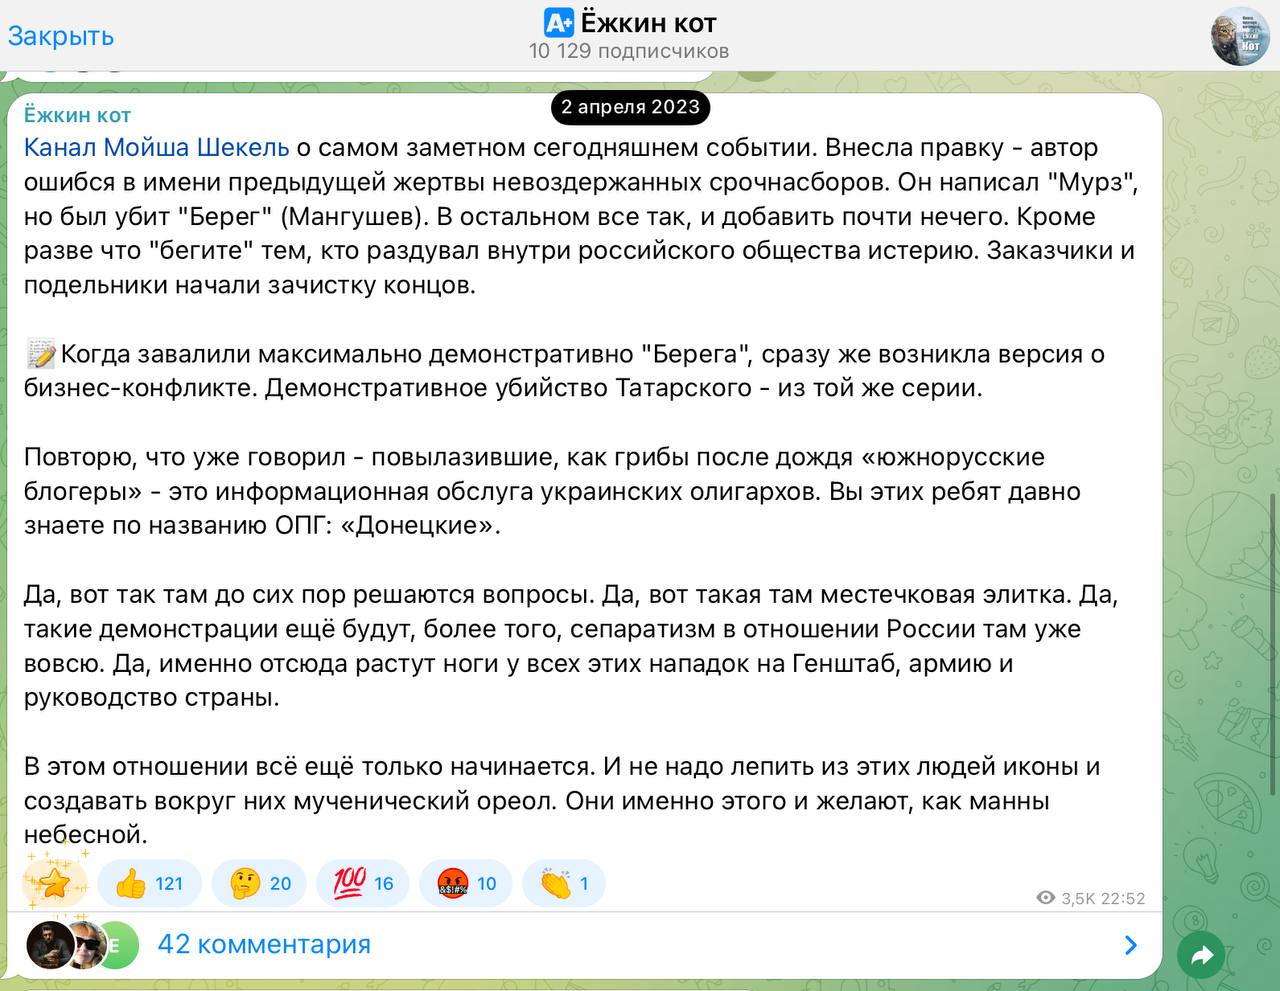Expand comments using the right chevron arrow
Viewport: 1280px width, 991px height.
tap(1130, 945)
